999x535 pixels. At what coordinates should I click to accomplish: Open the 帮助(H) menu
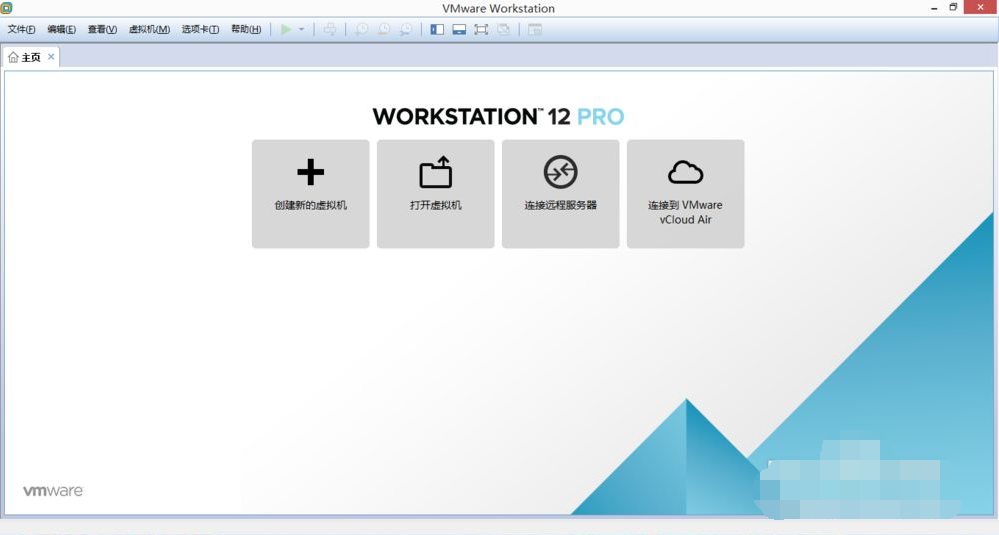tap(246, 29)
